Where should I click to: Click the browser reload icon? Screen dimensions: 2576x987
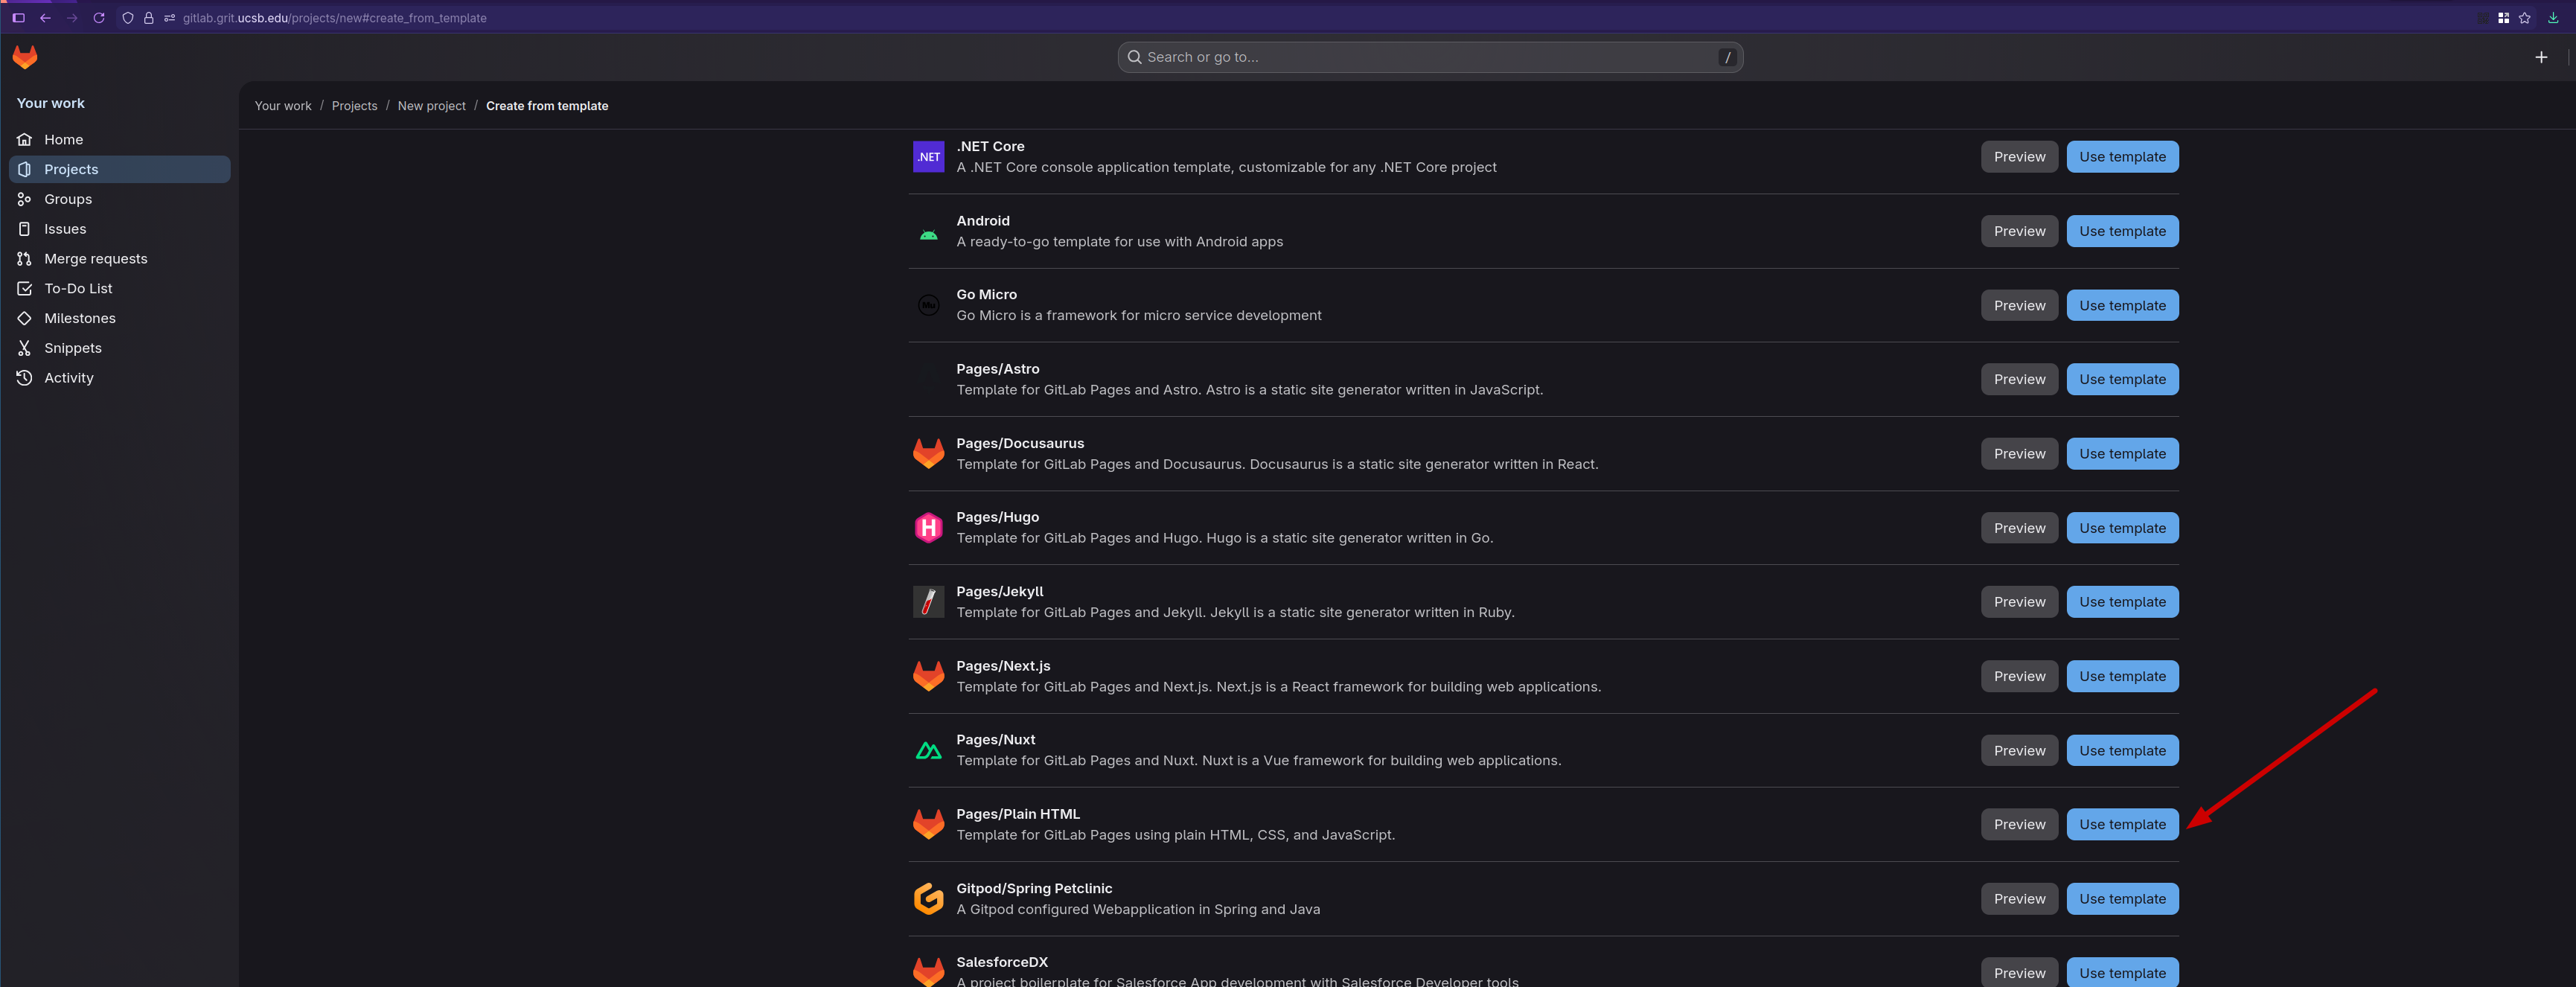coord(99,18)
